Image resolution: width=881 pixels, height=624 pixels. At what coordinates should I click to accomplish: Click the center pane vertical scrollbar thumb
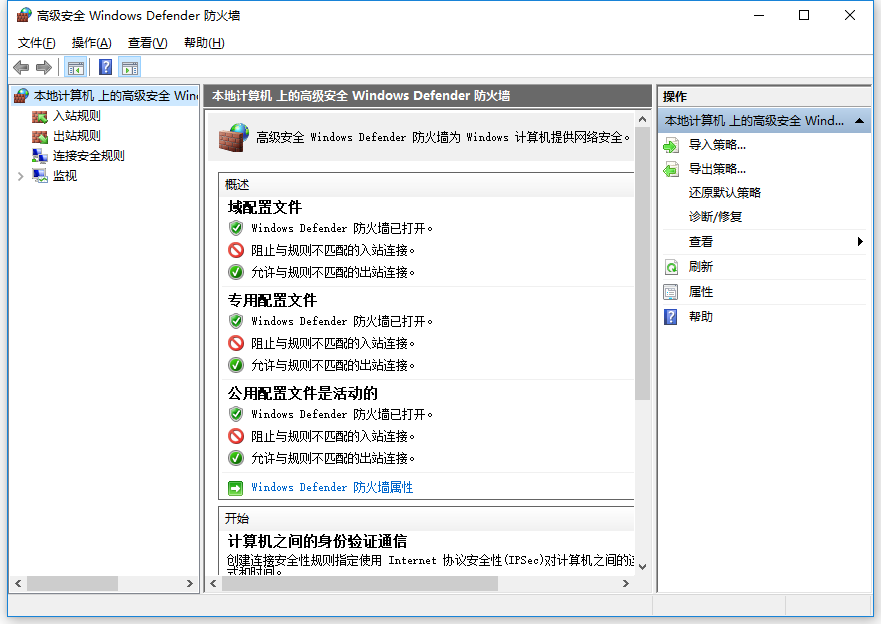tap(642, 263)
